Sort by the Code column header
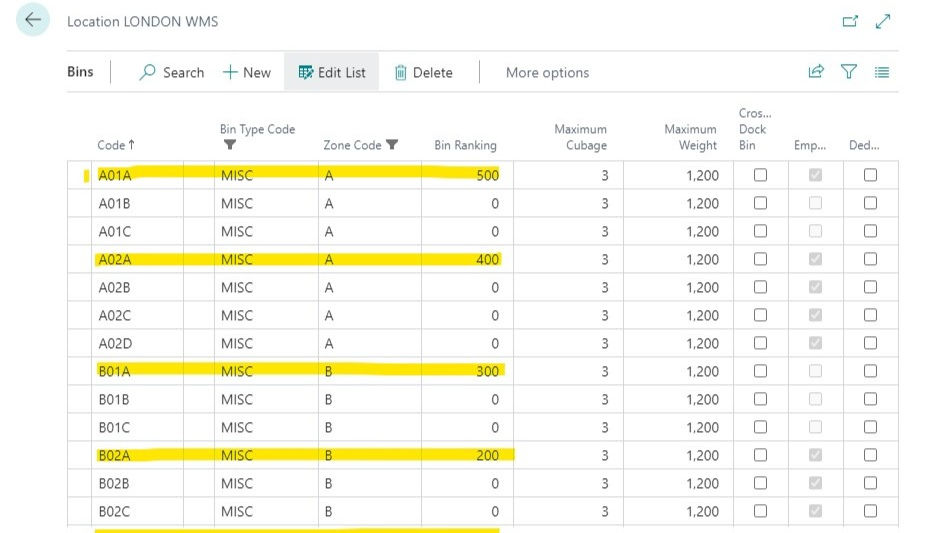 pos(116,145)
